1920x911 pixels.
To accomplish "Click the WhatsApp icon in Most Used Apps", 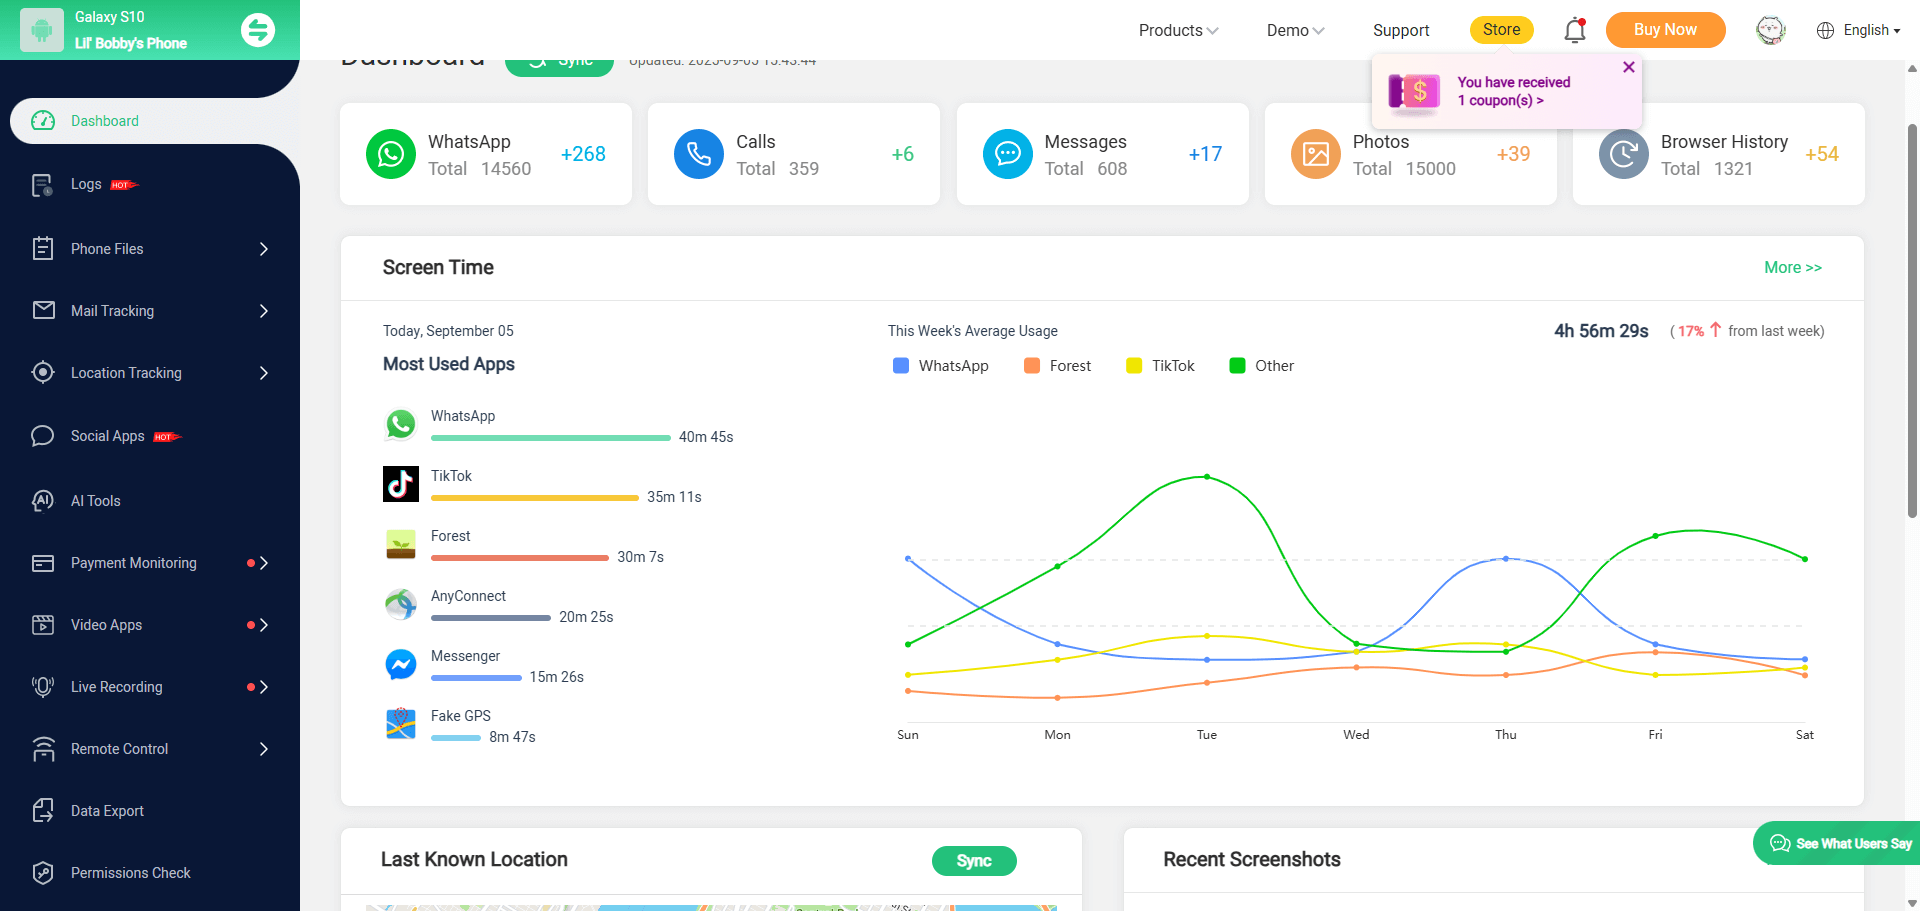I will click(x=401, y=424).
